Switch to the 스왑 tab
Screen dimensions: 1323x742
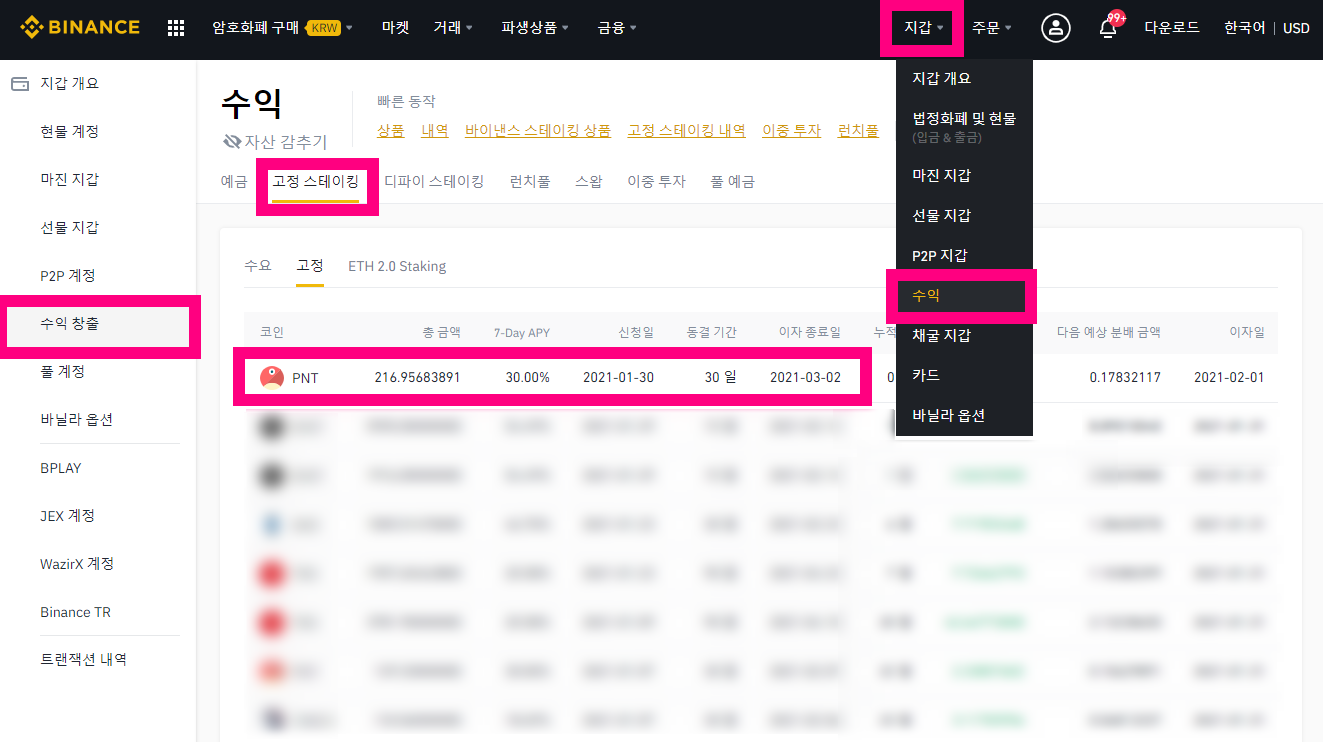click(589, 182)
